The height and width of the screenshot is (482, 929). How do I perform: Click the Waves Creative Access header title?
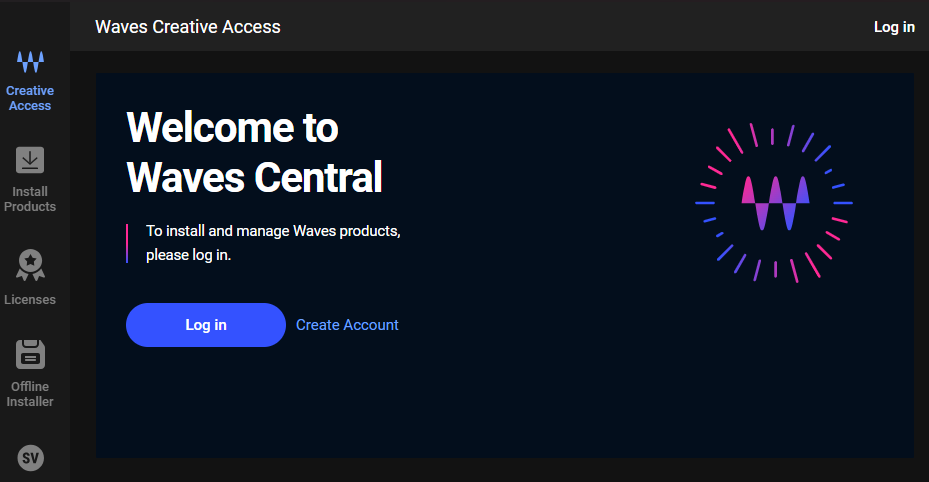click(188, 27)
